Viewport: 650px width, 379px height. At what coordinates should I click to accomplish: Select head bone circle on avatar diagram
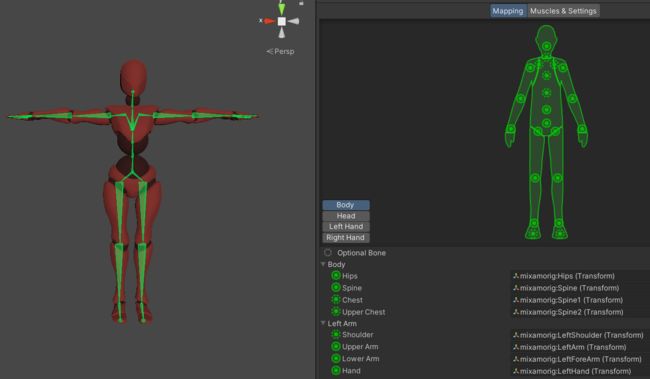(x=547, y=46)
